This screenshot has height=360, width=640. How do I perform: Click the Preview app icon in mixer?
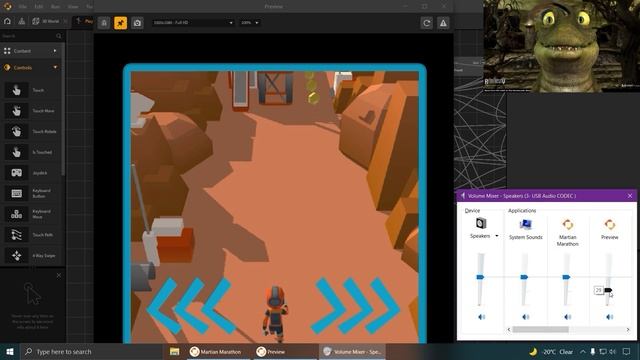coord(609,224)
